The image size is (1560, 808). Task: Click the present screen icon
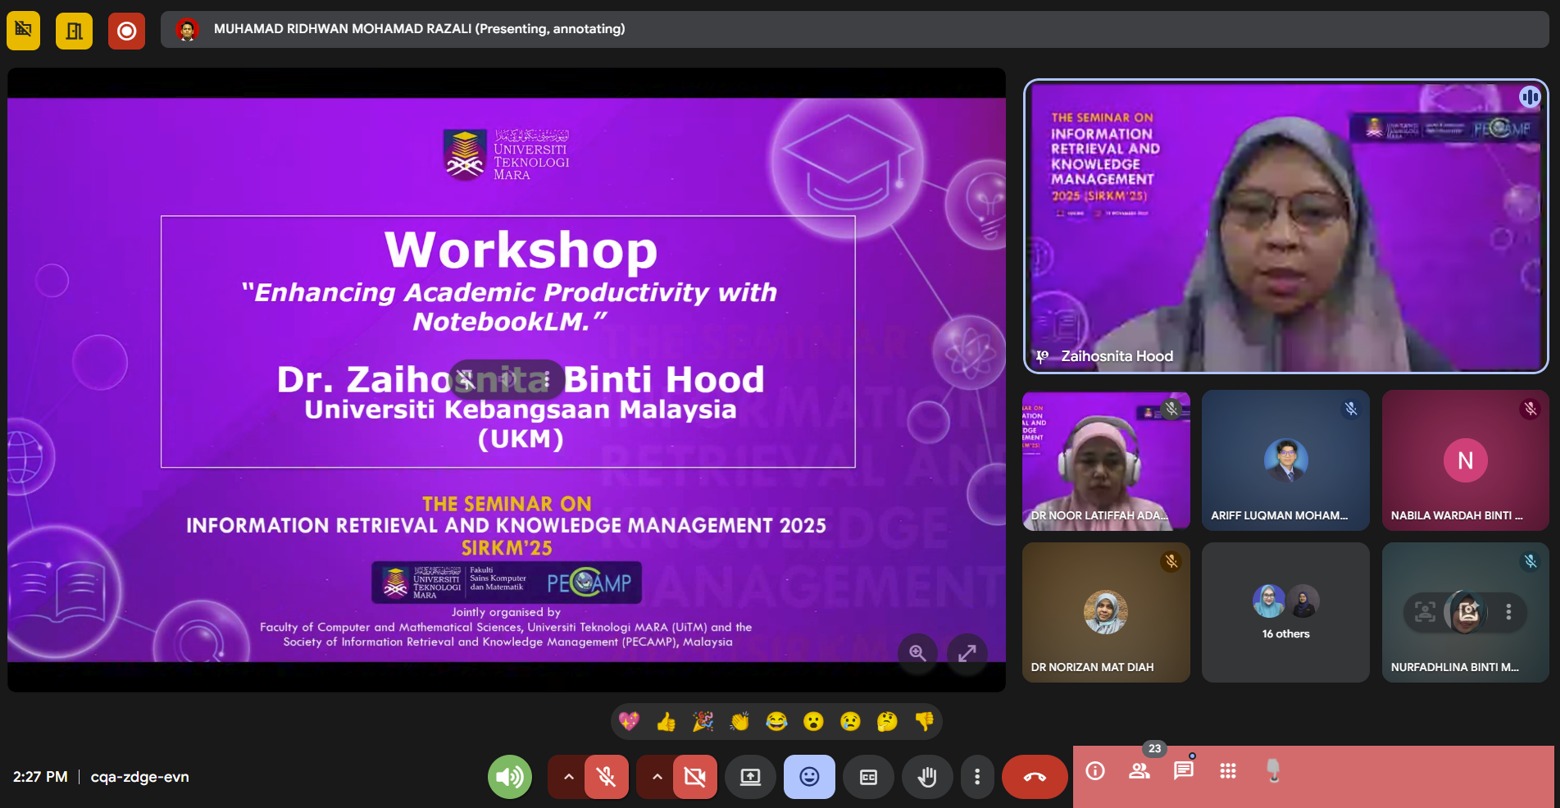(x=750, y=777)
